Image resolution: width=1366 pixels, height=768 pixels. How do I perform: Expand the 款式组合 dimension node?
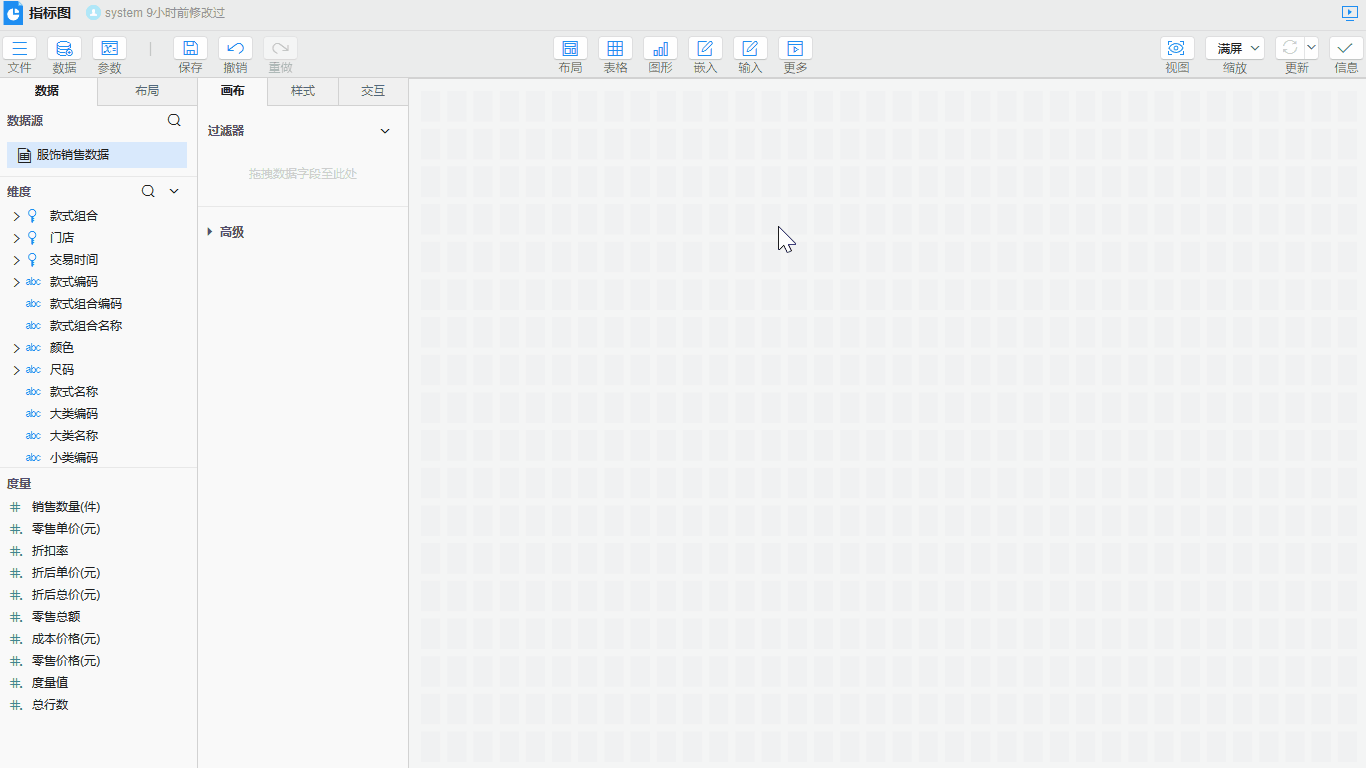(16, 216)
